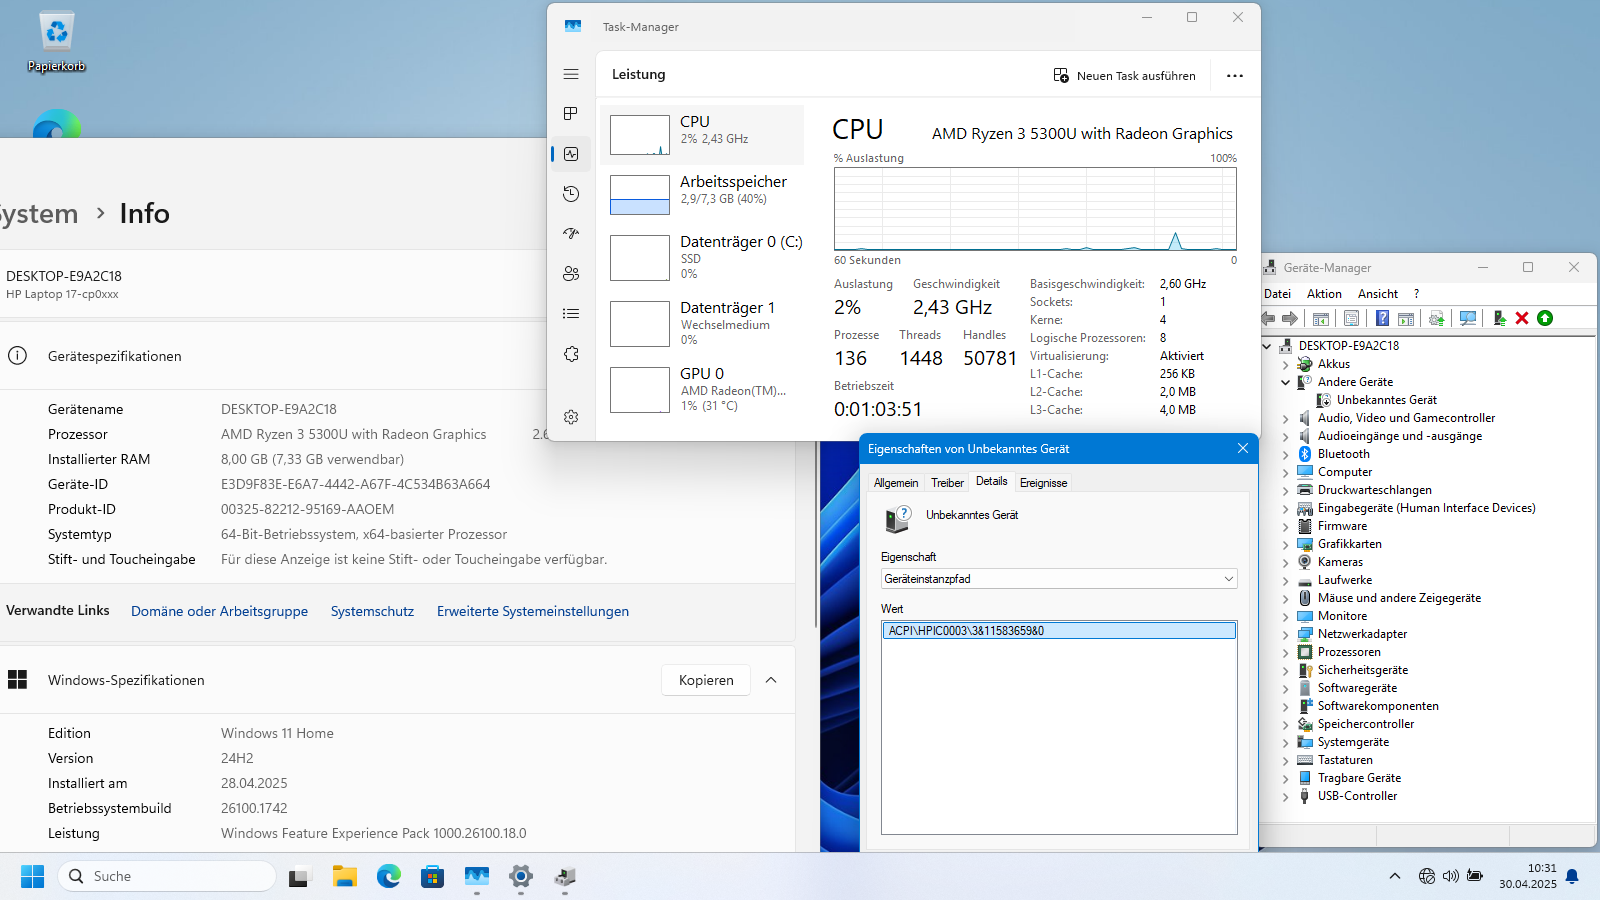Open Task Manager three-dot more options
1600x900 pixels.
tap(1235, 76)
